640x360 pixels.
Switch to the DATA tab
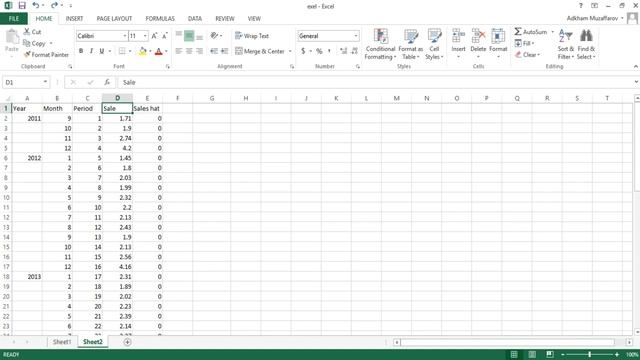pos(195,19)
